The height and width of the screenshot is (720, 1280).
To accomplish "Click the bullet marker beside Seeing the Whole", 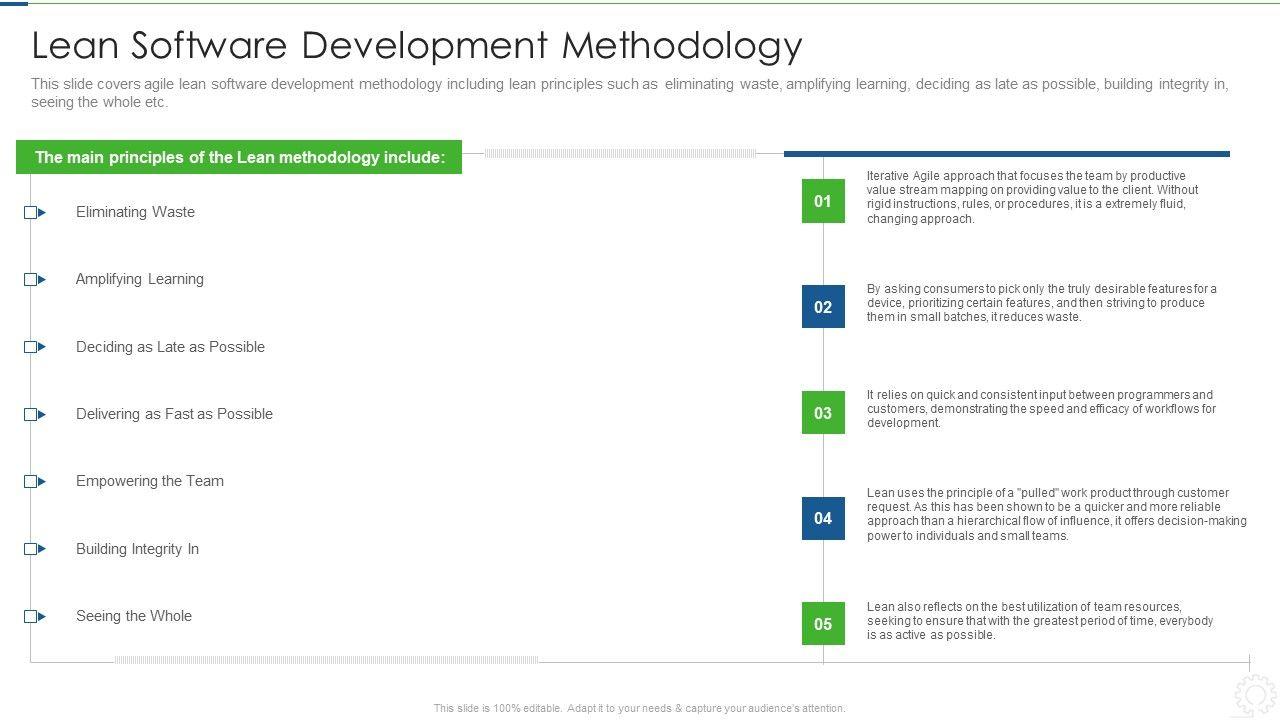I will tap(34, 616).
